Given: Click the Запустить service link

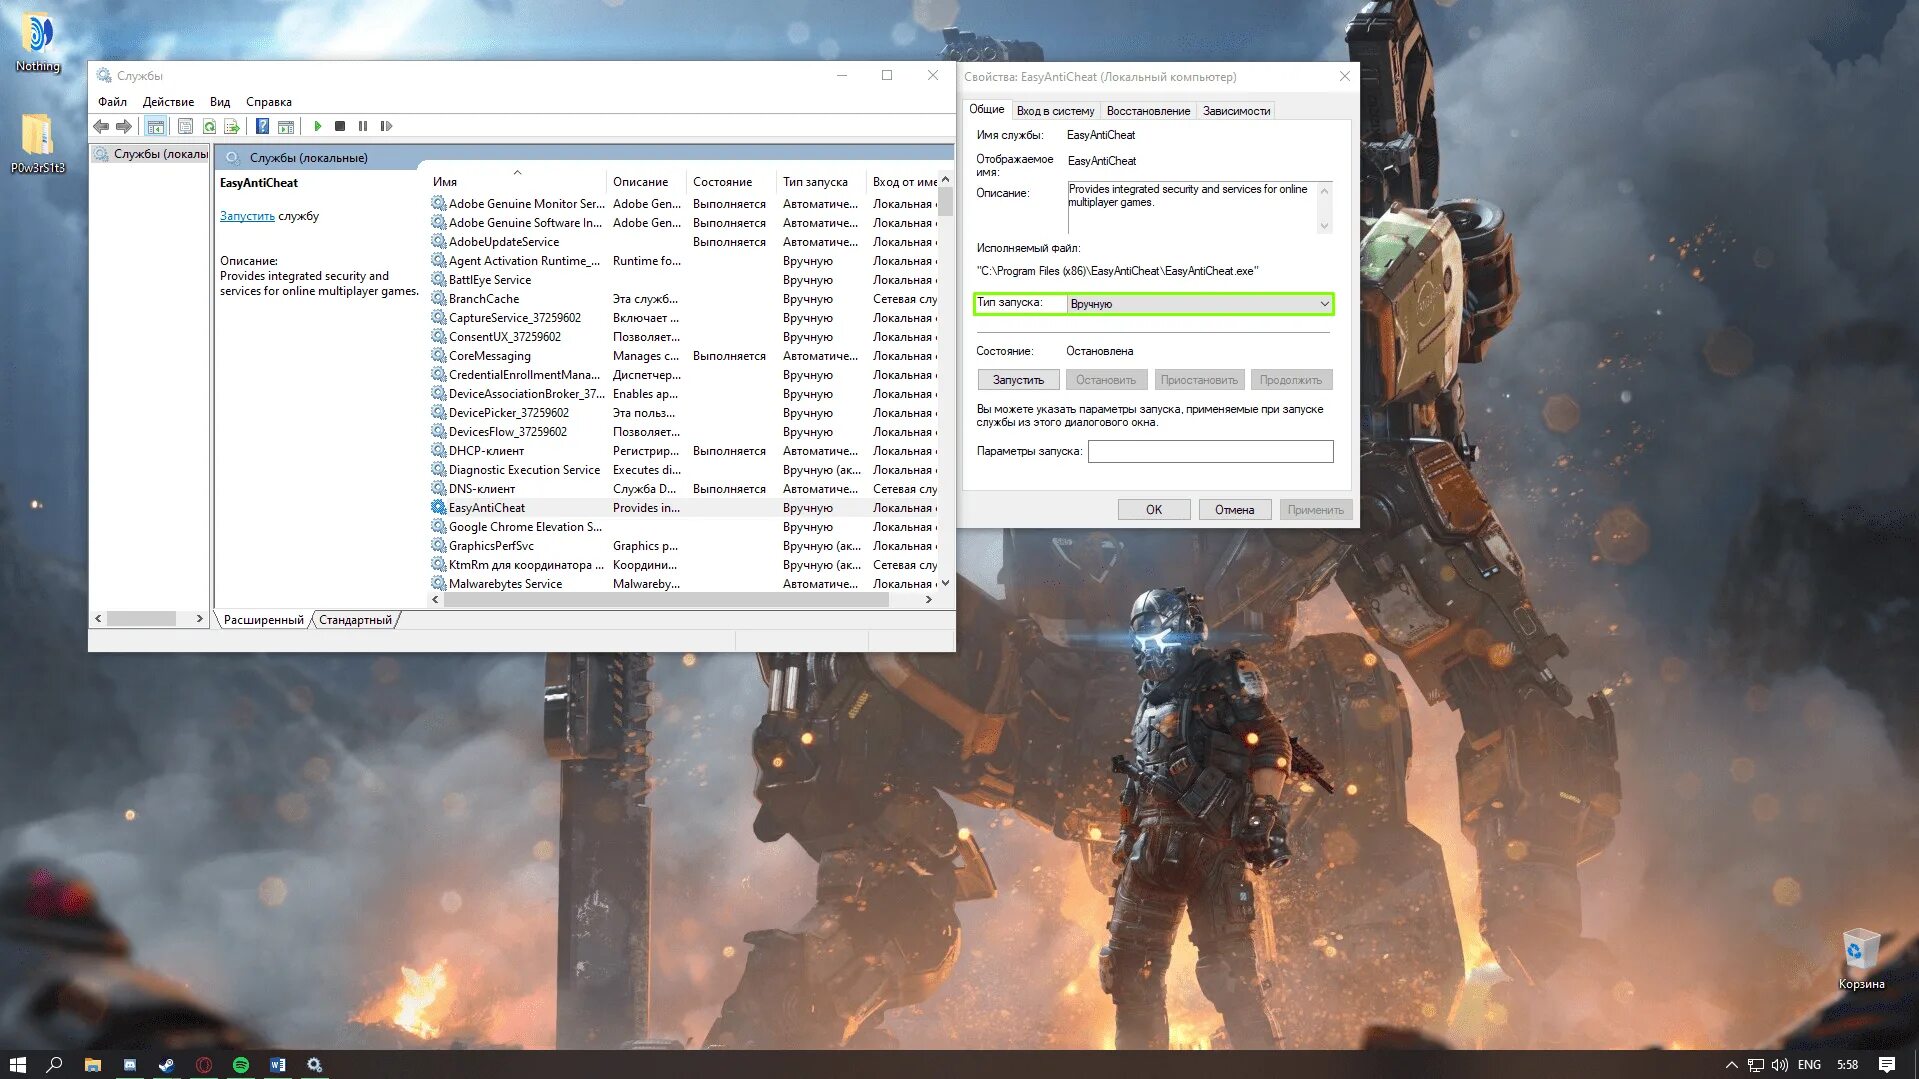Looking at the screenshot, I should point(247,216).
